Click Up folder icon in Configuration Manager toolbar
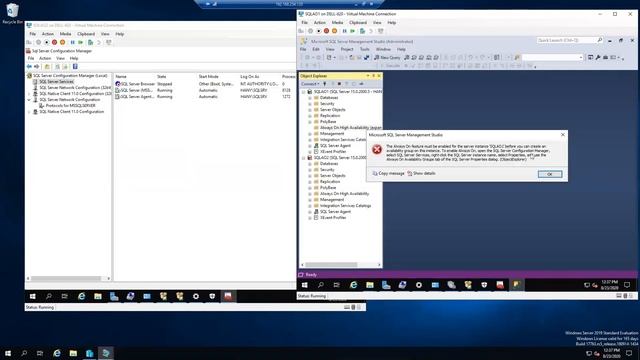This screenshot has width=640, height=360. tap(47, 67)
